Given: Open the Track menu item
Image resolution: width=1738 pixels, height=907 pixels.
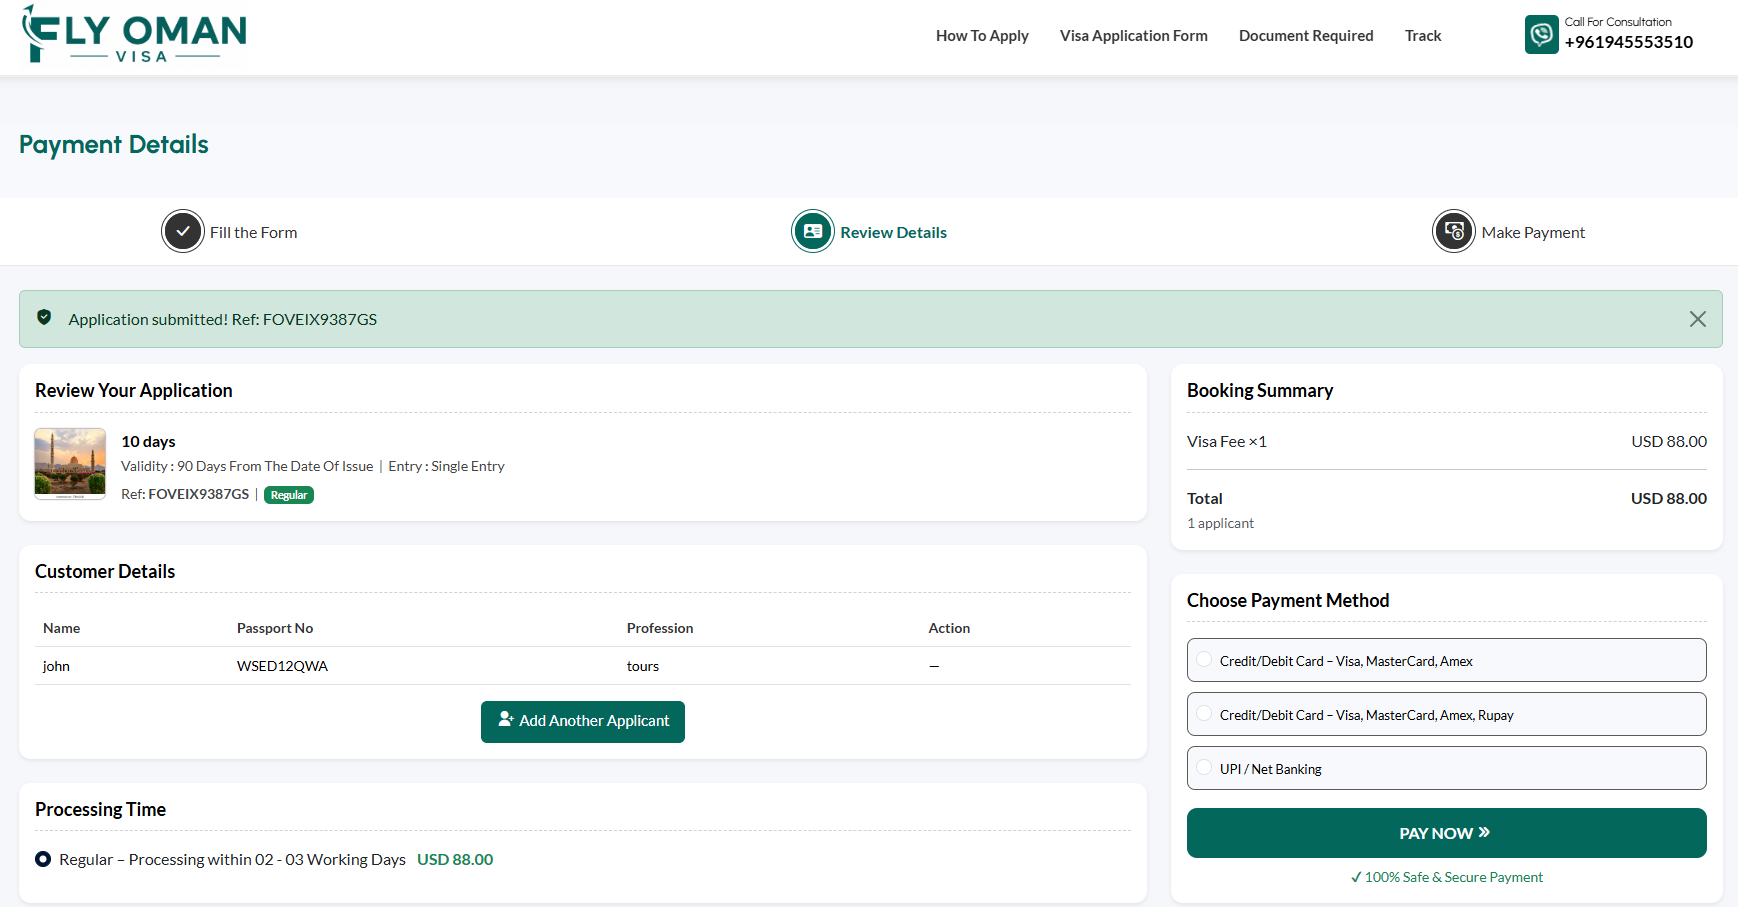Looking at the screenshot, I should click(1423, 36).
